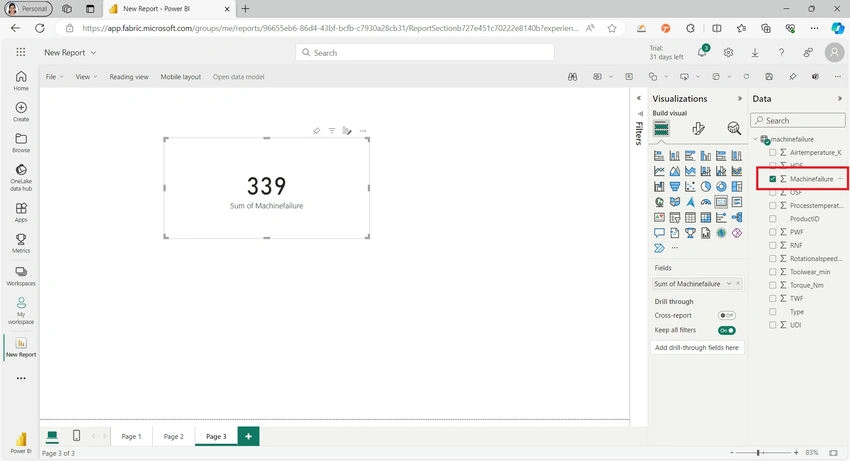This screenshot has height=461, width=850.
Task: Check the ProductID field
Action: (x=772, y=219)
